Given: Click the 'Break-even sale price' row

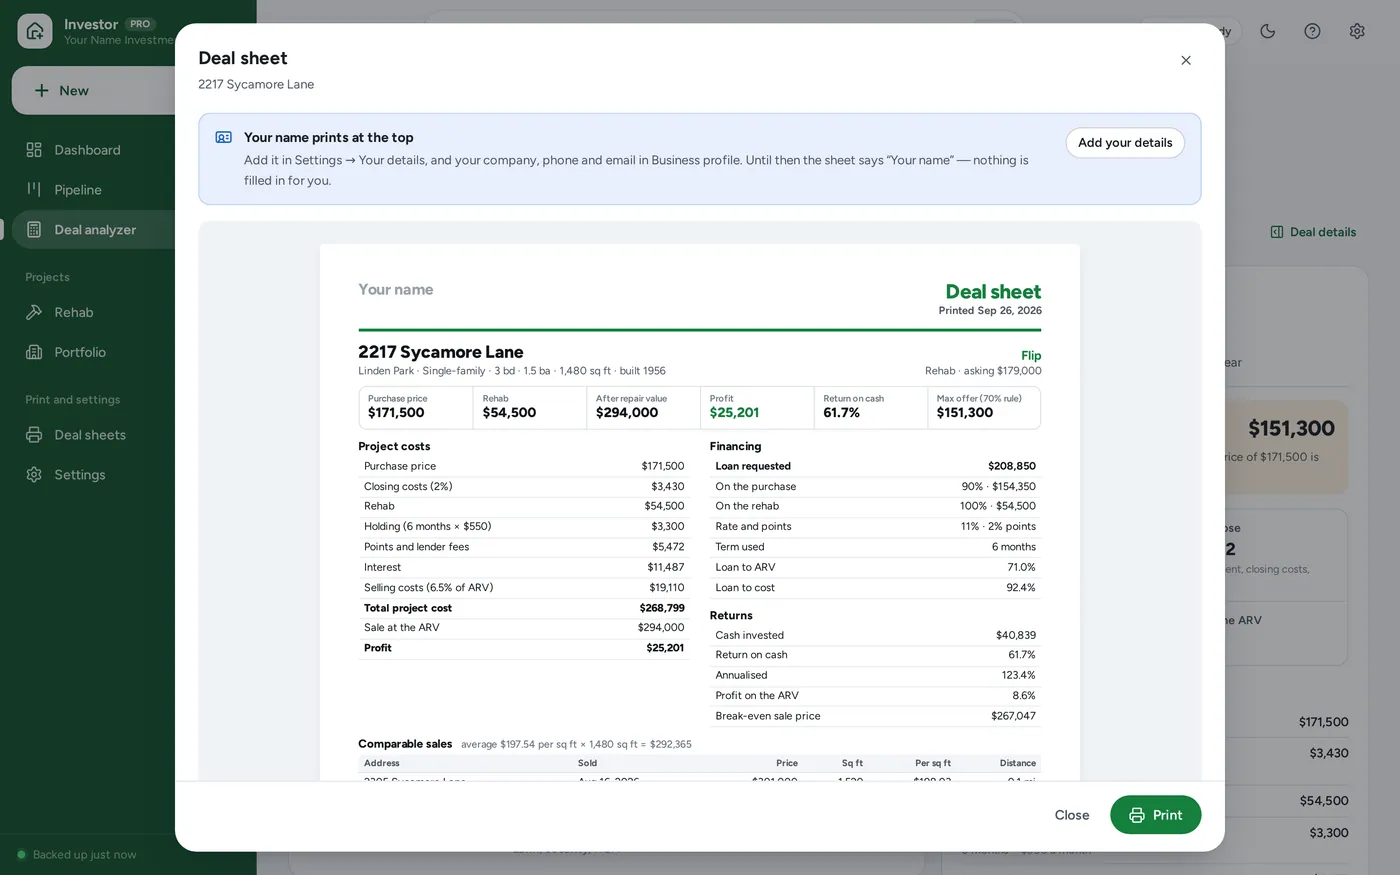Looking at the screenshot, I should point(875,716).
